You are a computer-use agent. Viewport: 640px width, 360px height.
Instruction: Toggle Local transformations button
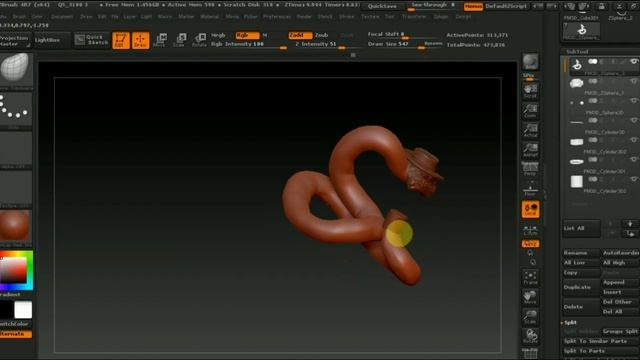click(x=531, y=209)
